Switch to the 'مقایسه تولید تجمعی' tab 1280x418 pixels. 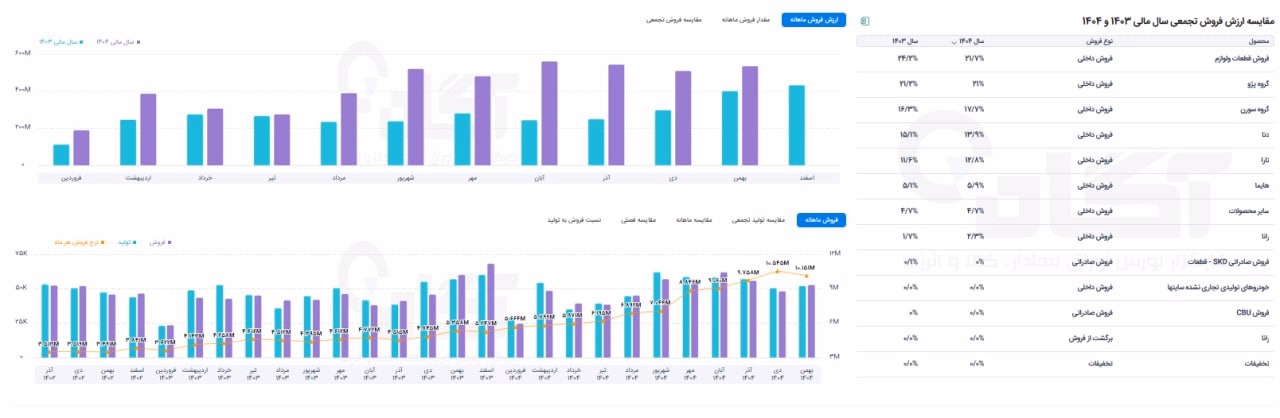[760, 219]
